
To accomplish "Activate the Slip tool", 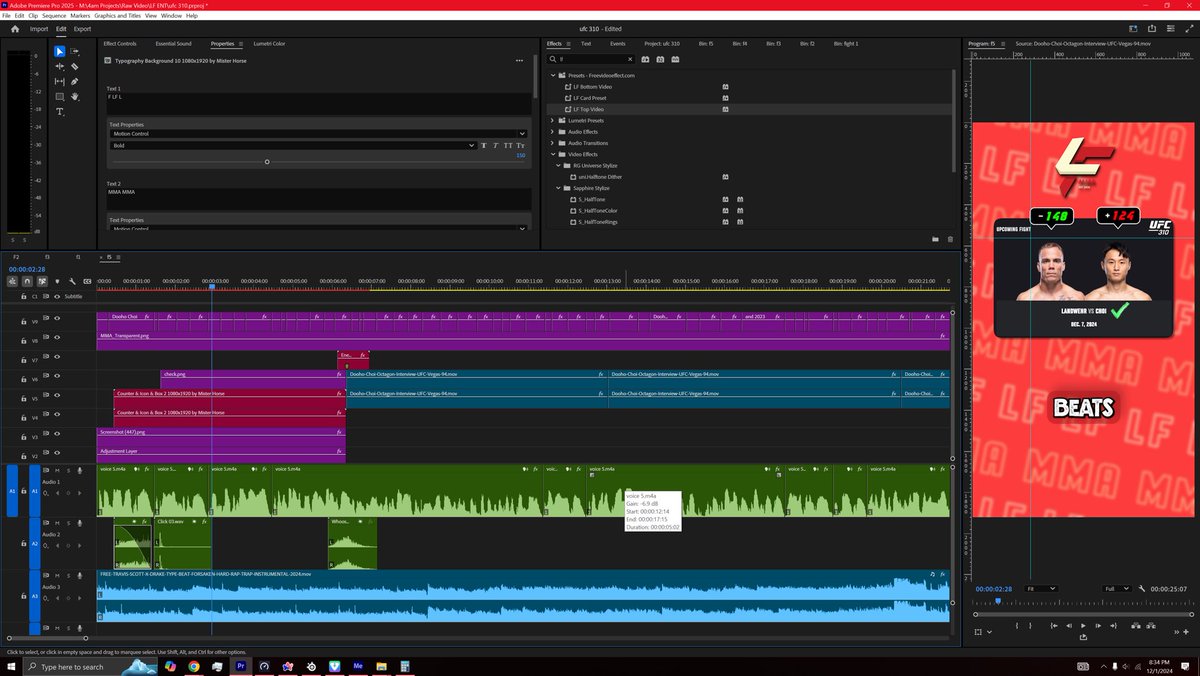I will pyautogui.click(x=59, y=81).
